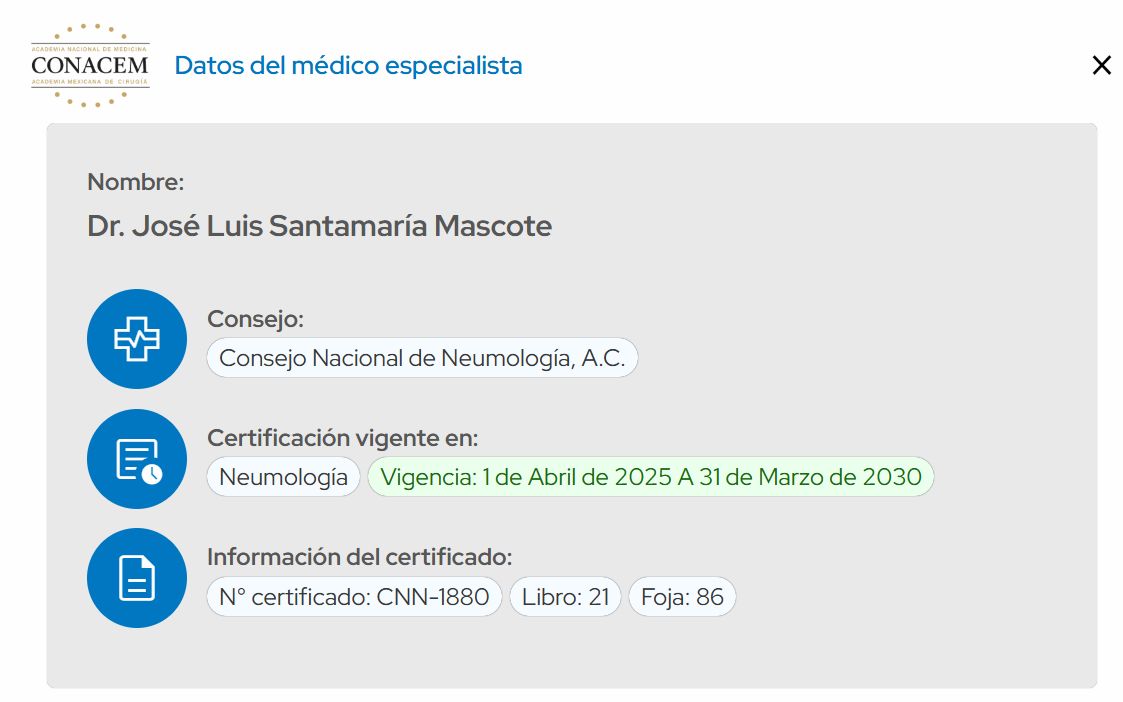
Task: Click the Academia Nacional de Medicina text
Action: click(x=90, y=48)
